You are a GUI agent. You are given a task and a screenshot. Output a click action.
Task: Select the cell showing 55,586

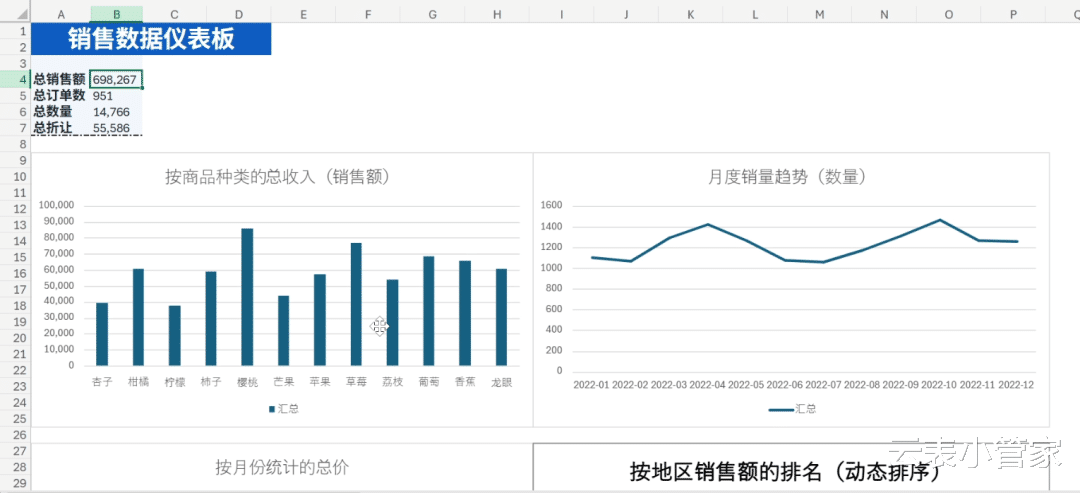pyautogui.click(x=116, y=127)
